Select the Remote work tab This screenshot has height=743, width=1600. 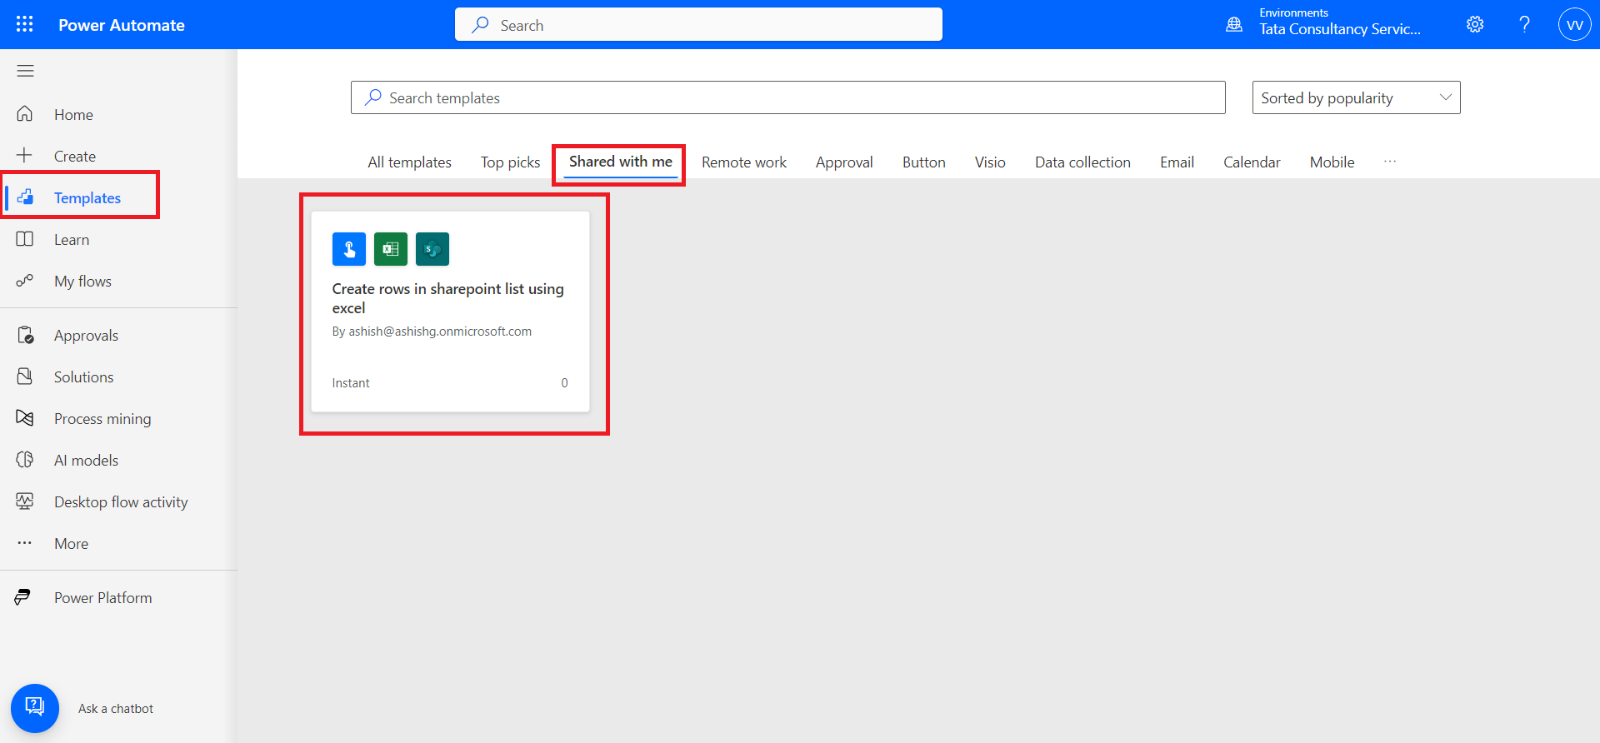pyautogui.click(x=743, y=162)
